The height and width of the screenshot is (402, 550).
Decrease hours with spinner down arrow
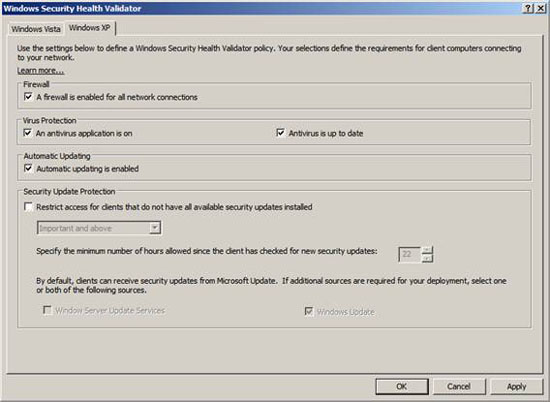pyautogui.click(x=427, y=259)
